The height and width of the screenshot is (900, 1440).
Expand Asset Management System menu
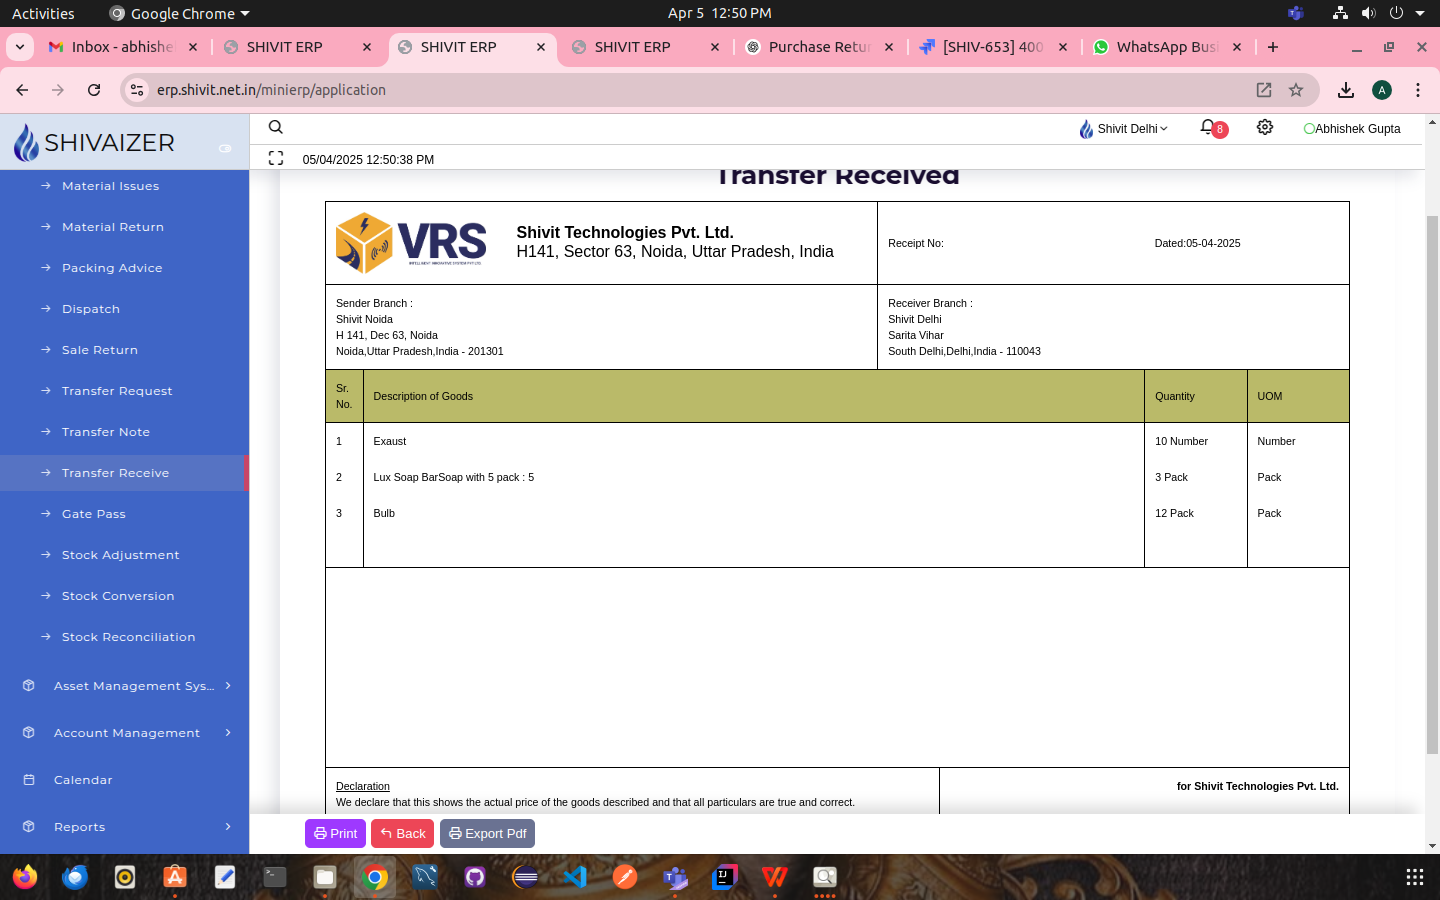tap(128, 686)
